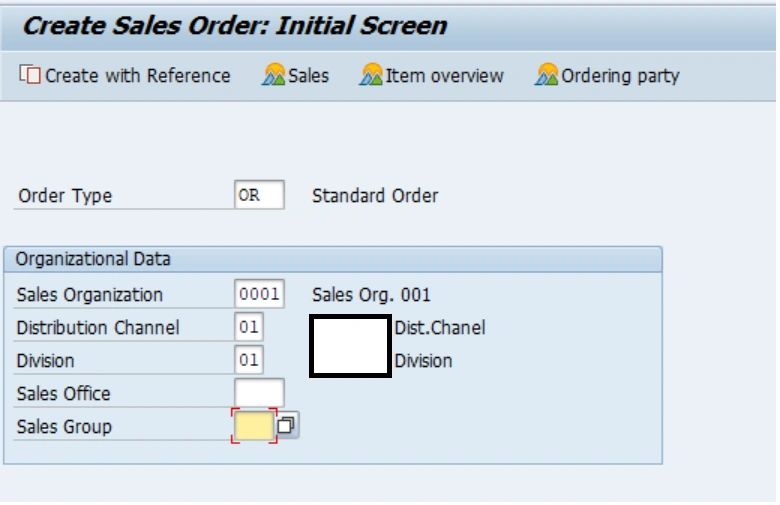Go to Item overview
Screen dimensions: 780x505
click(431, 75)
